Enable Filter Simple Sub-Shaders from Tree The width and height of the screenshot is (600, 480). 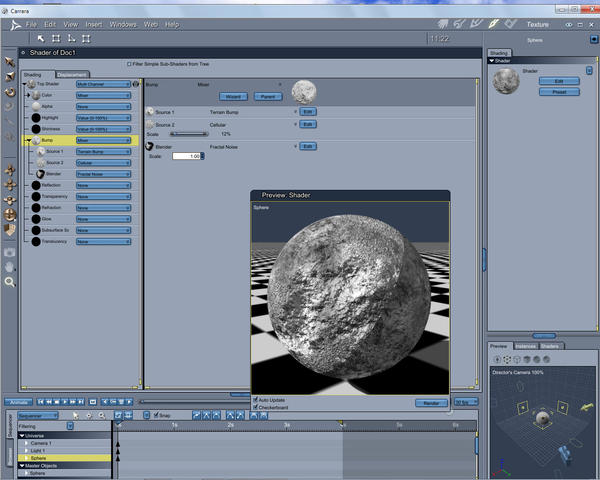coord(129,63)
